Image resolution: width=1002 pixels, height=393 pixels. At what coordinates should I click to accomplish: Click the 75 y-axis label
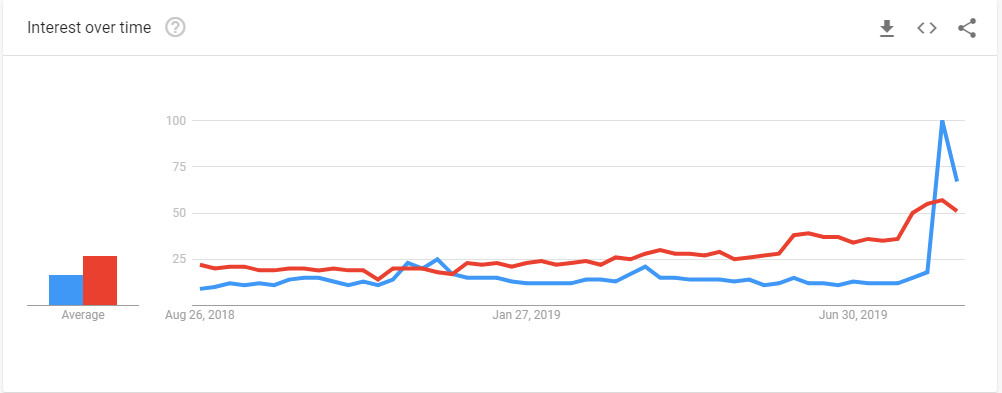click(x=180, y=167)
